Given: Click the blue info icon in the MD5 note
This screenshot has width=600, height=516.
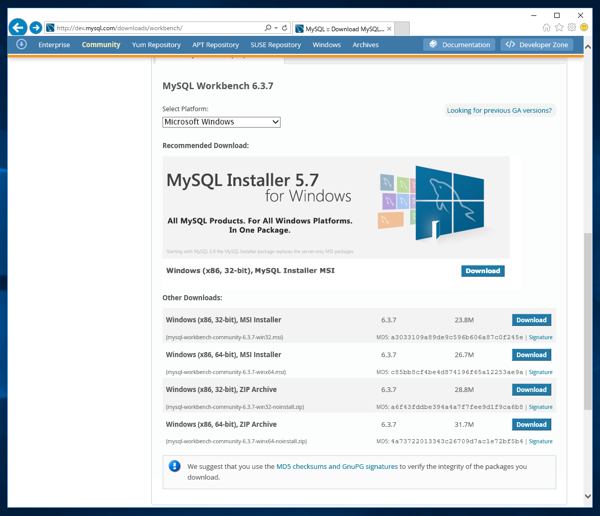Looking at the screenshot, I should pos(174,466).
